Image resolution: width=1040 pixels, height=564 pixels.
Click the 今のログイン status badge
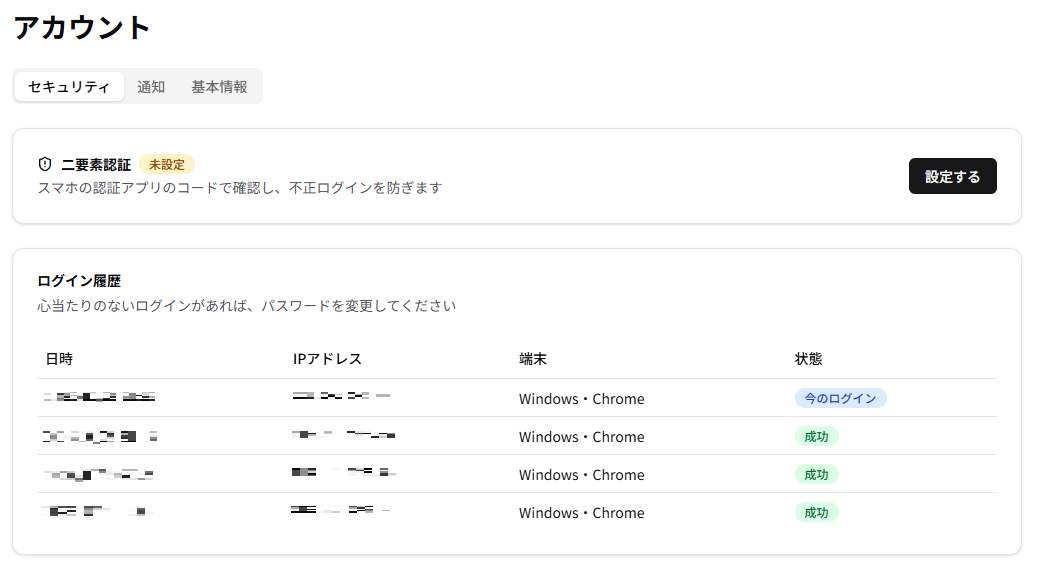pyautogui.click(x=840, y=398)
